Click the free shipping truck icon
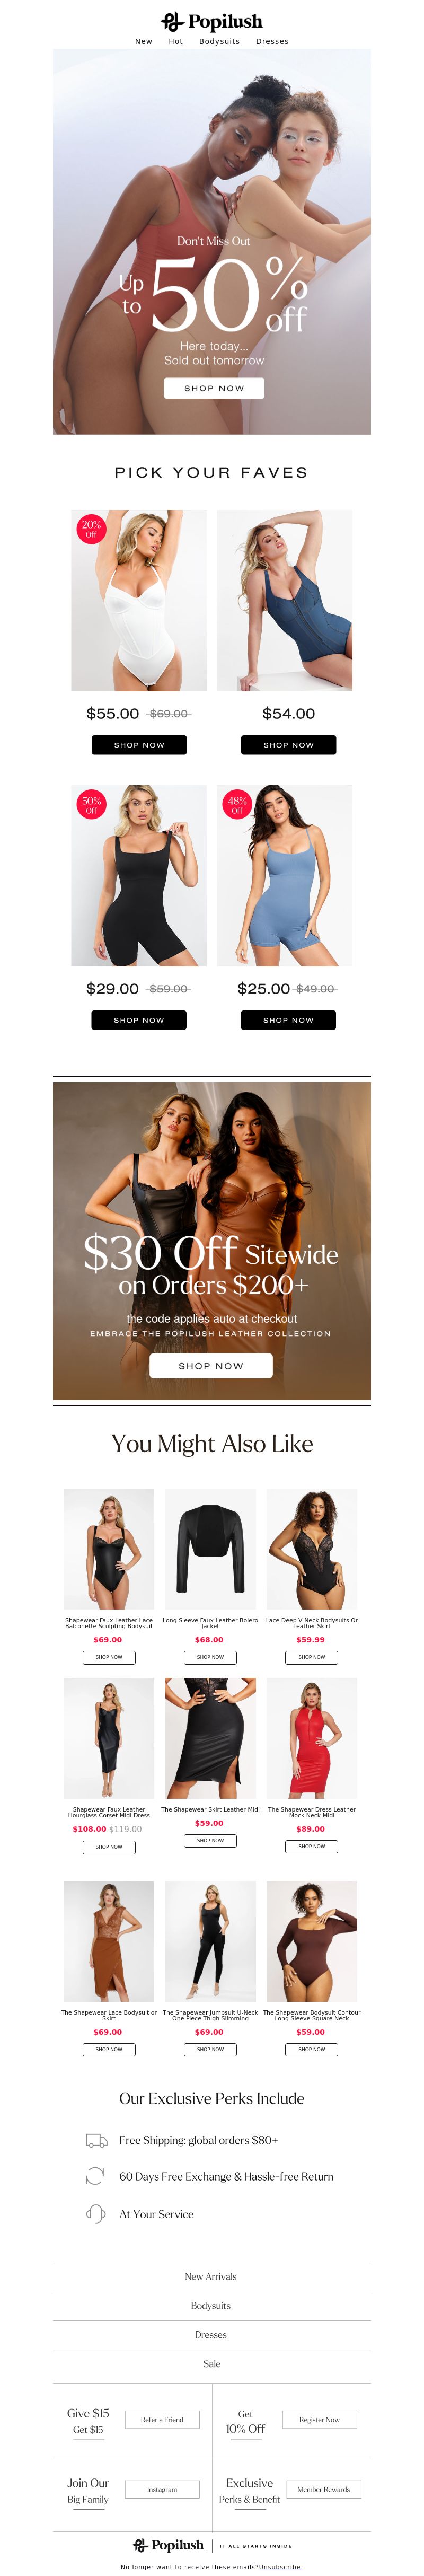Screen dimensions: 424x2576 click(x=96, y=2140)
